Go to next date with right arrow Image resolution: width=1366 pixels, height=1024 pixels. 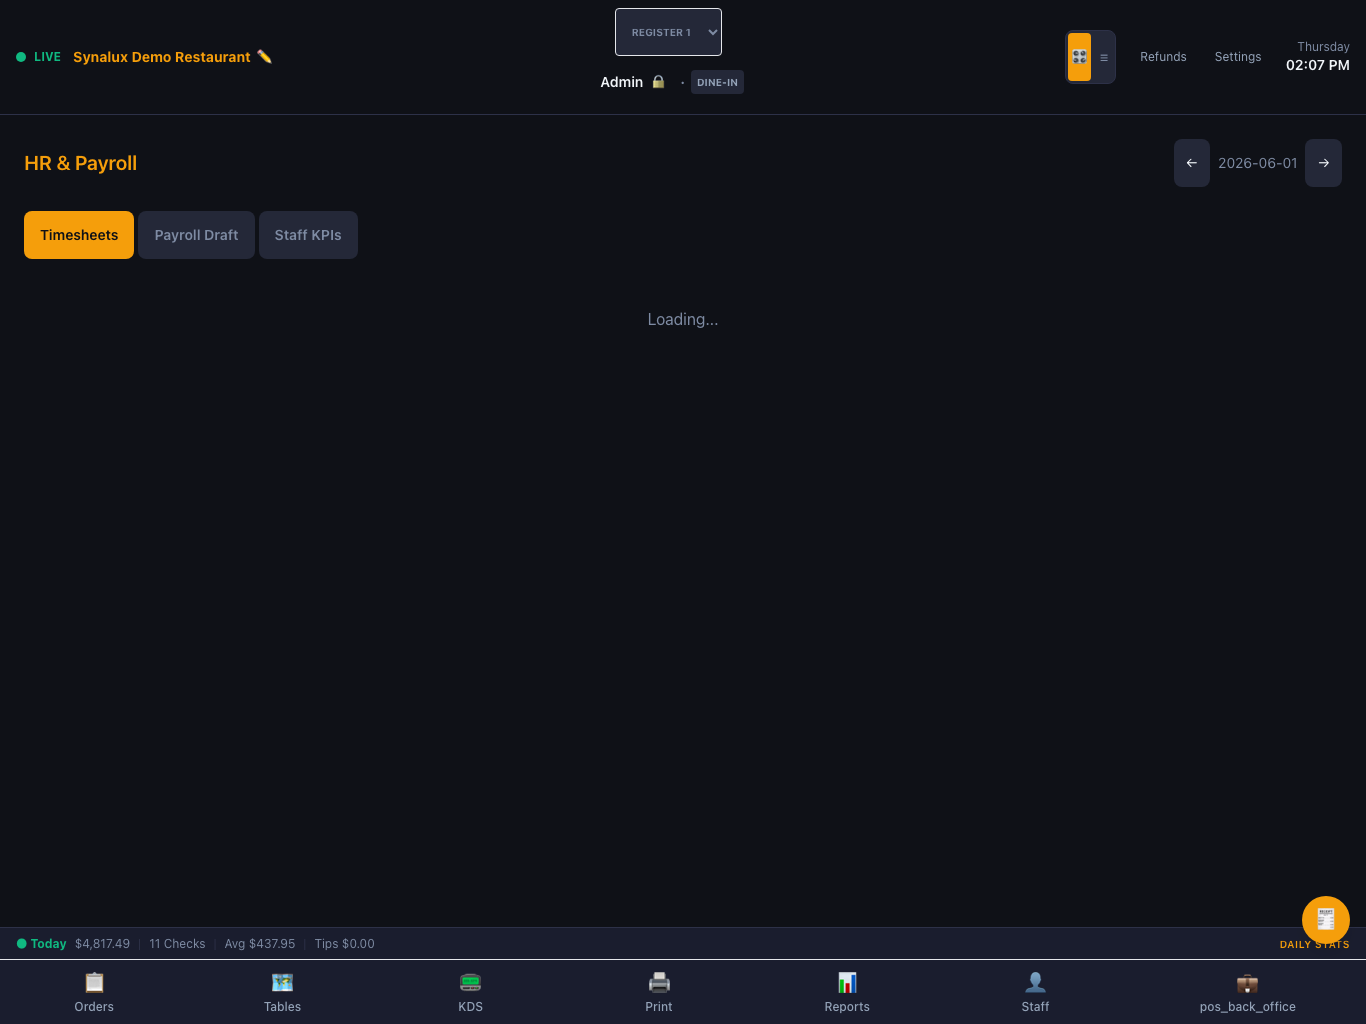pos(1324,163)
